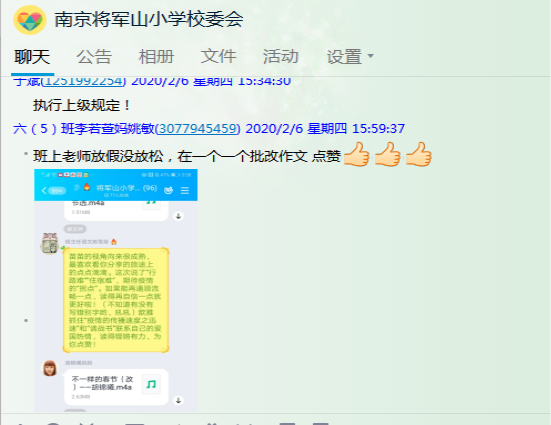Image resolution: width=551 pixels, height=425 pixels.
Task: Click sender name 六(5)班李若萱妈姚敏
Action: [x=84, y=129]
